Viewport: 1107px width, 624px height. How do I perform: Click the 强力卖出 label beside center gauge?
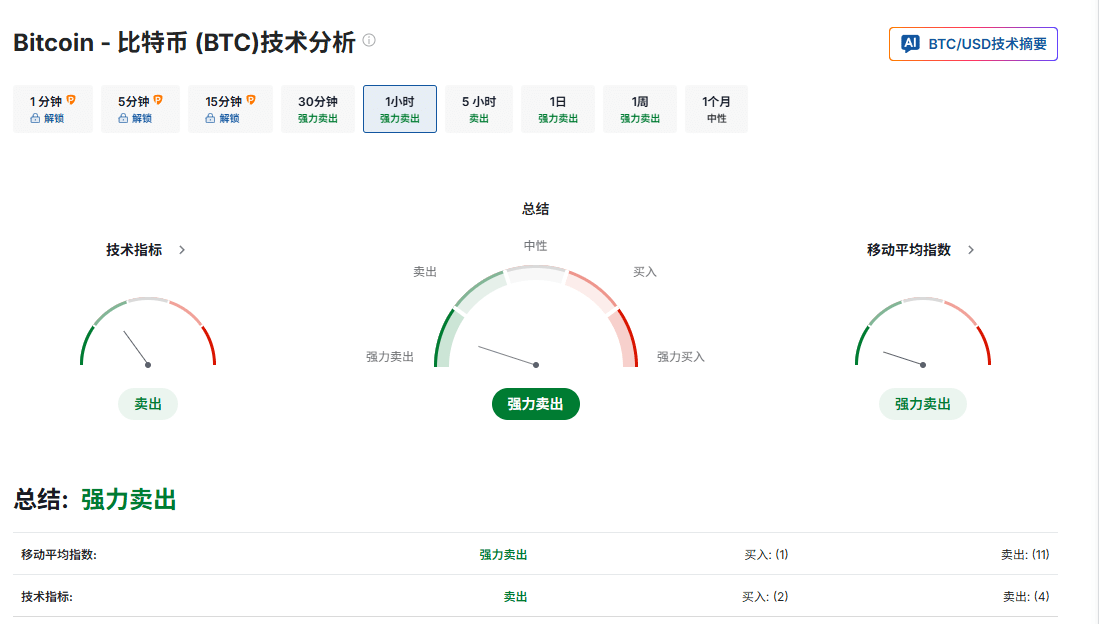click(390, 356)
